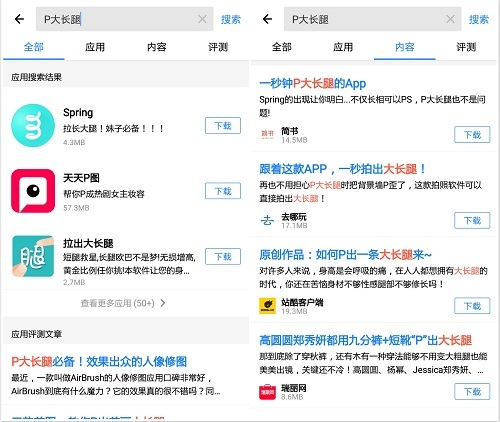Go back using right screen arrow
The height and width of the screenshot is (422, 500).
click(x=267, y=19)
